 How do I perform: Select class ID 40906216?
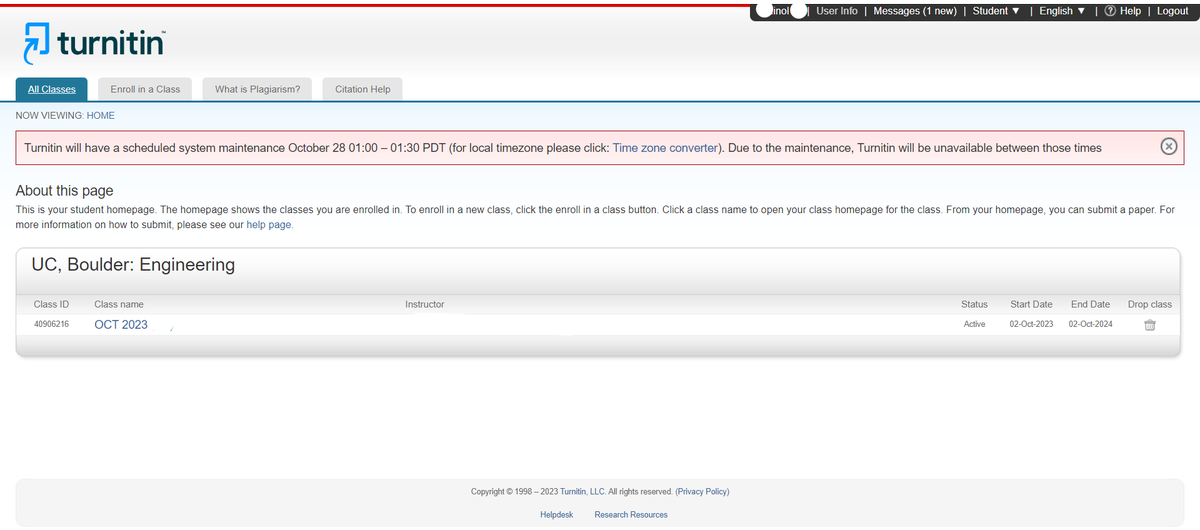click(51, 325)
